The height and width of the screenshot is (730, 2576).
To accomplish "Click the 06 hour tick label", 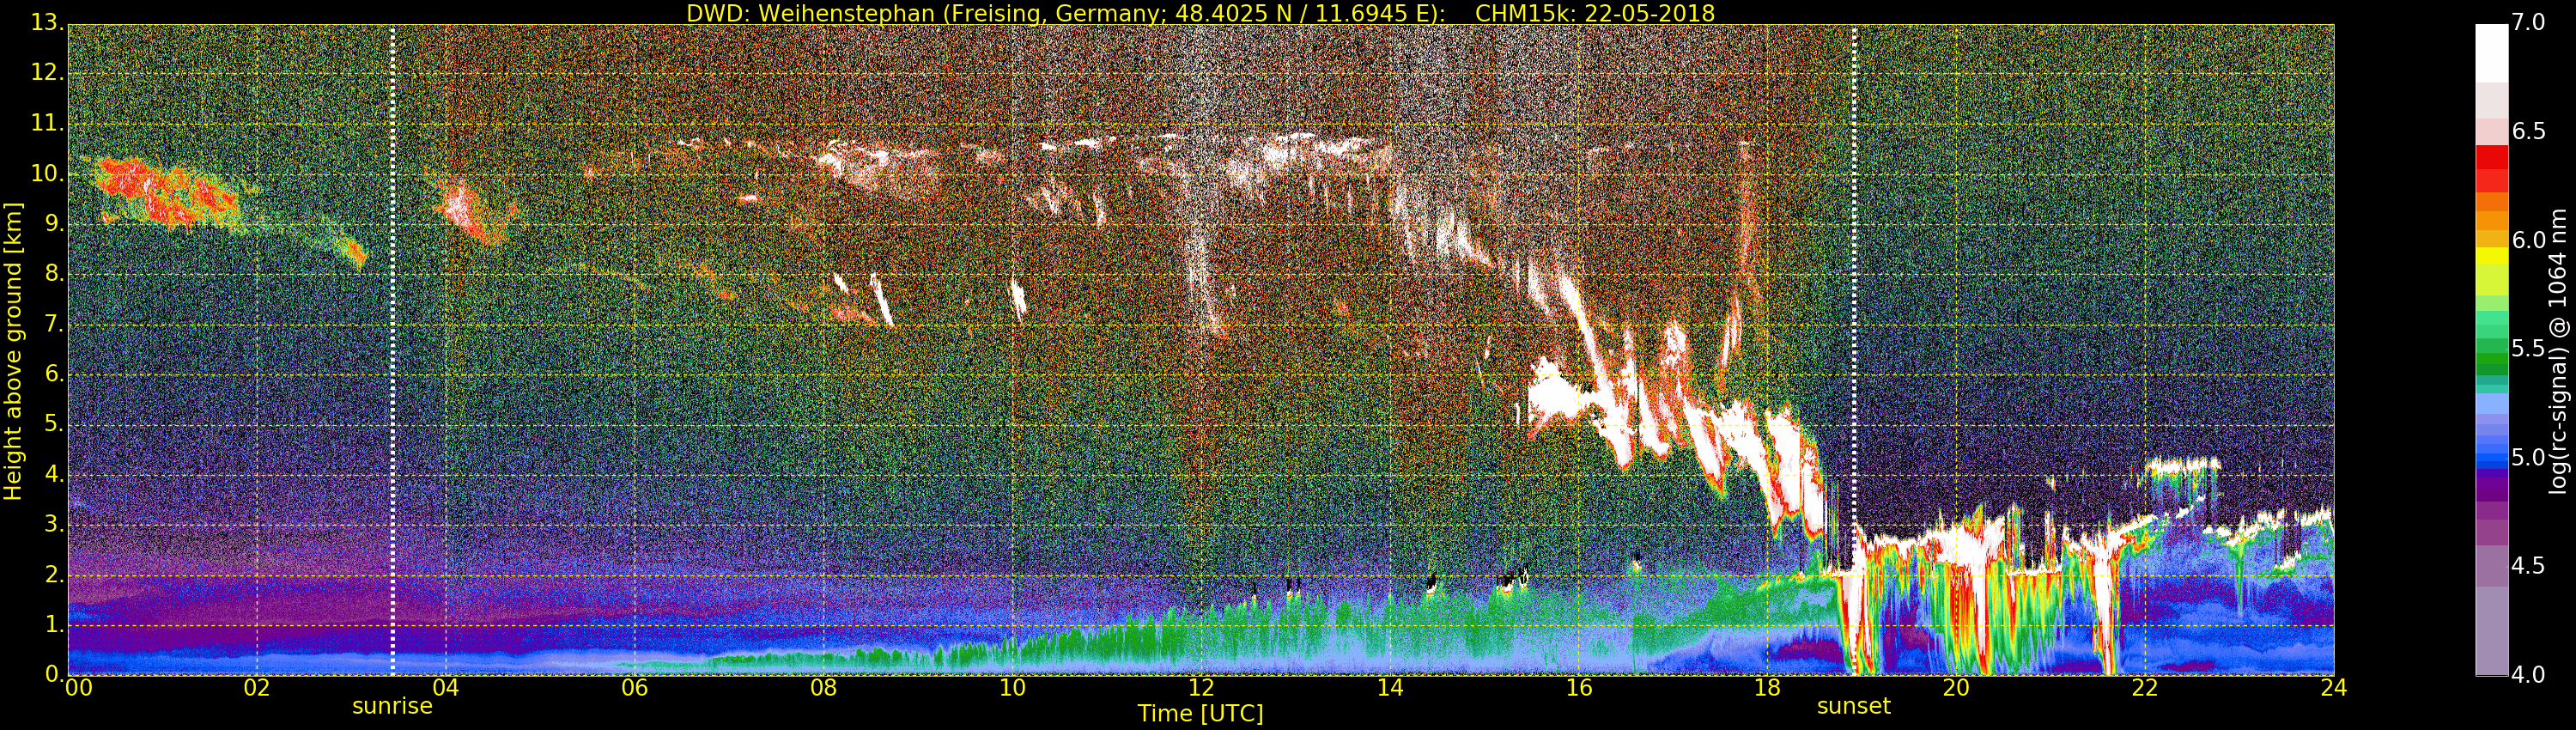I will pos(634,687).
